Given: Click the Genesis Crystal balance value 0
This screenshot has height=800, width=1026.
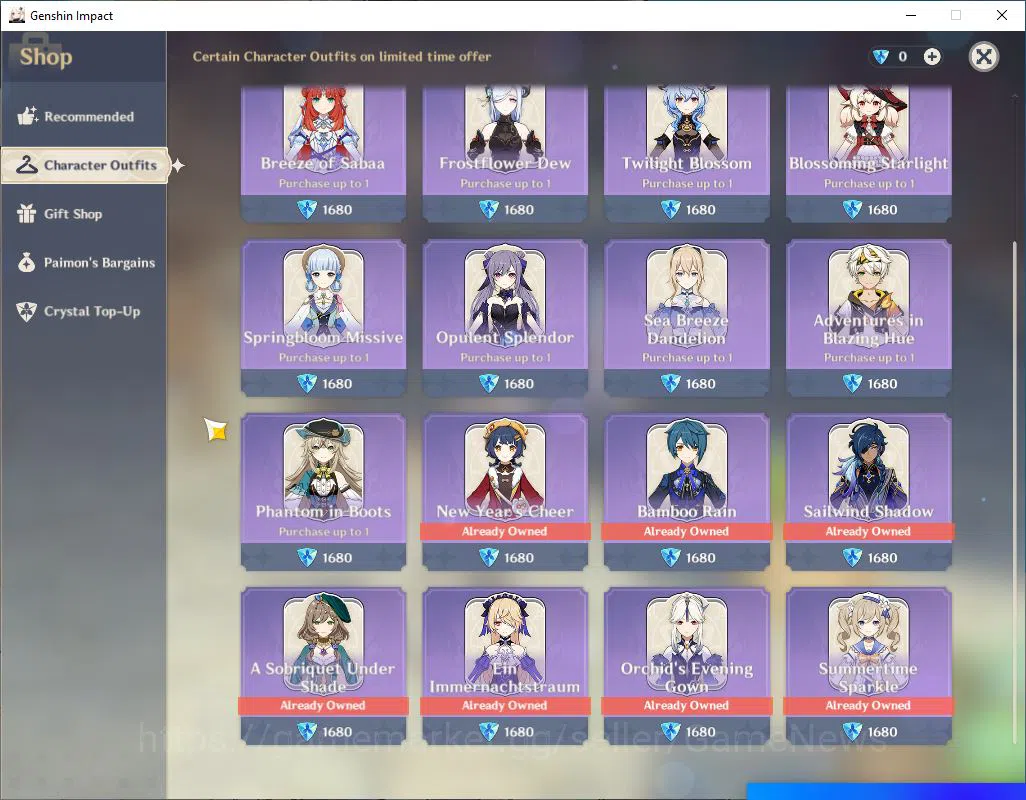Looking at the screenshot, I should click(902, 57).
